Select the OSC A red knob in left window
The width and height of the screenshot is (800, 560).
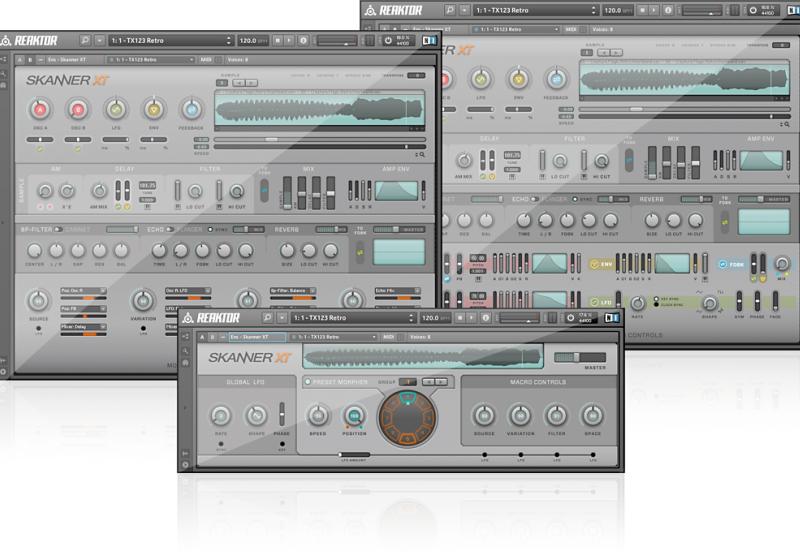pos(40,109)
